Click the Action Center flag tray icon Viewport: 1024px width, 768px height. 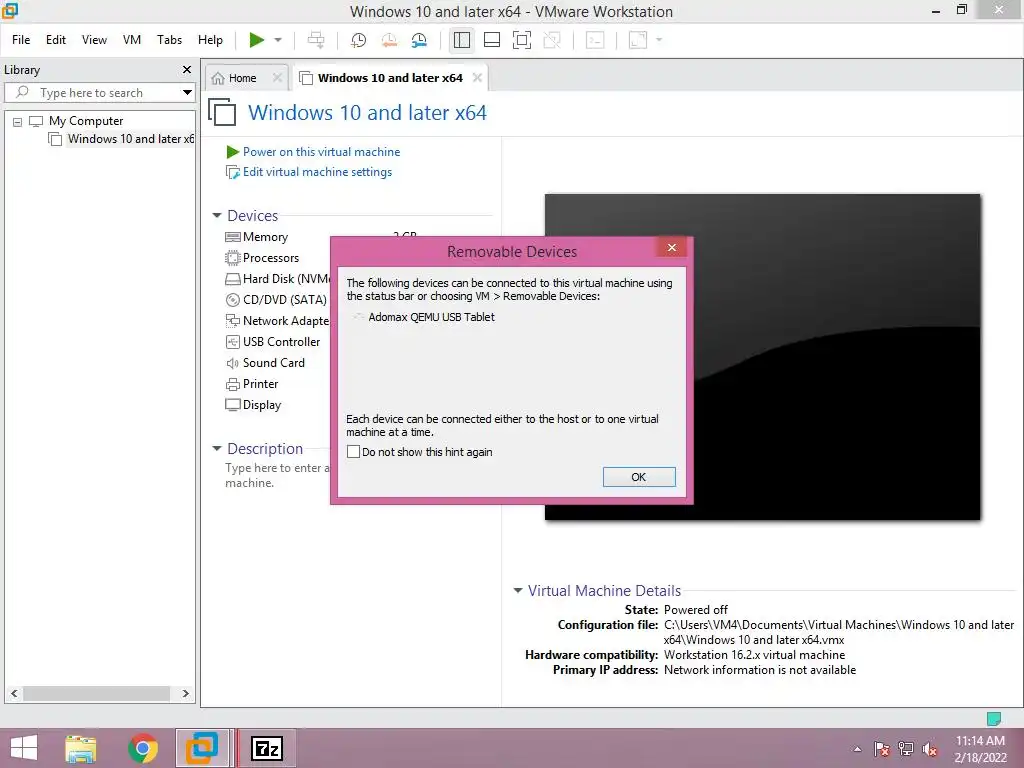point(882,749)
